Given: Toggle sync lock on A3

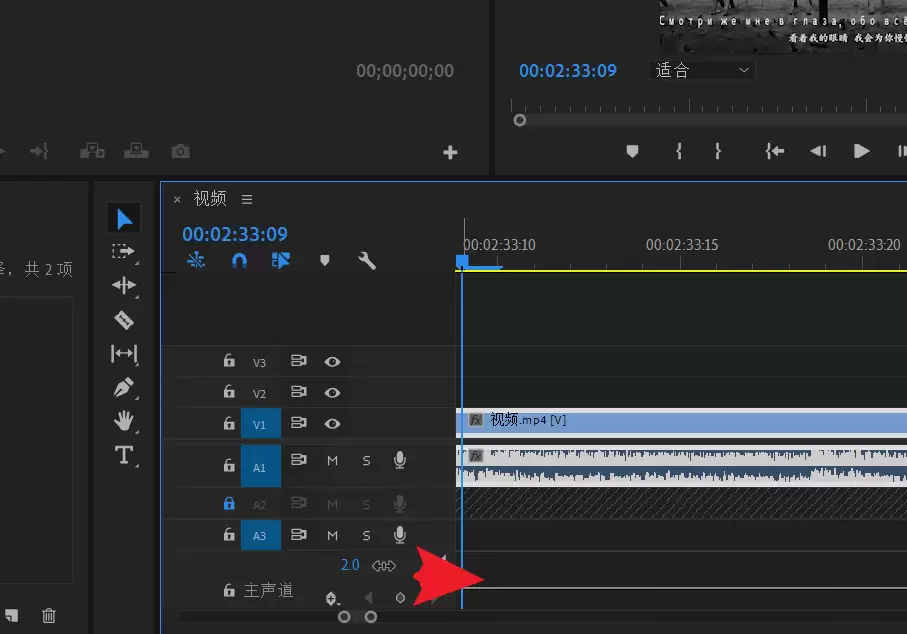Looking at the screenshot, I should pyautogui.click(x=298, y=534).
